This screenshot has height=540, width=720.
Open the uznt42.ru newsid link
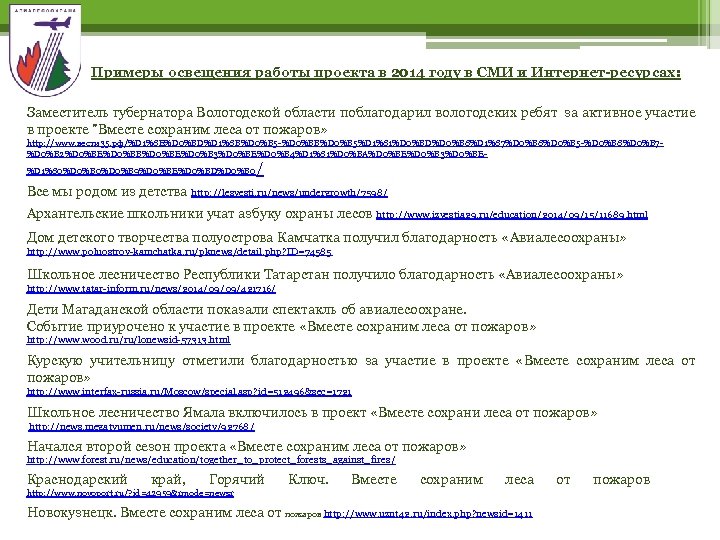428,514
